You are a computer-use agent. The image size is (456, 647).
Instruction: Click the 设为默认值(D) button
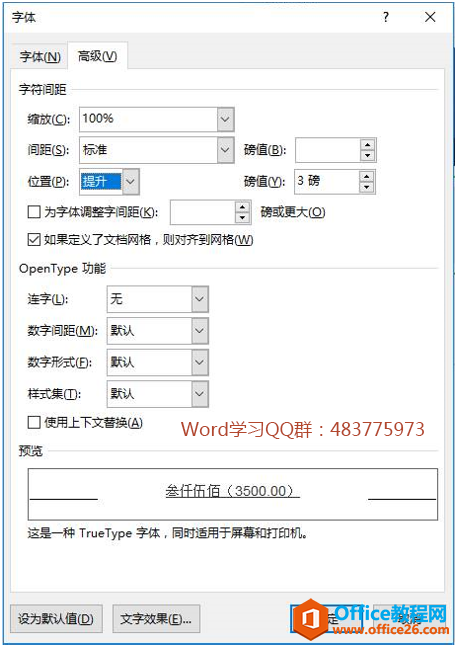[56, 619]
